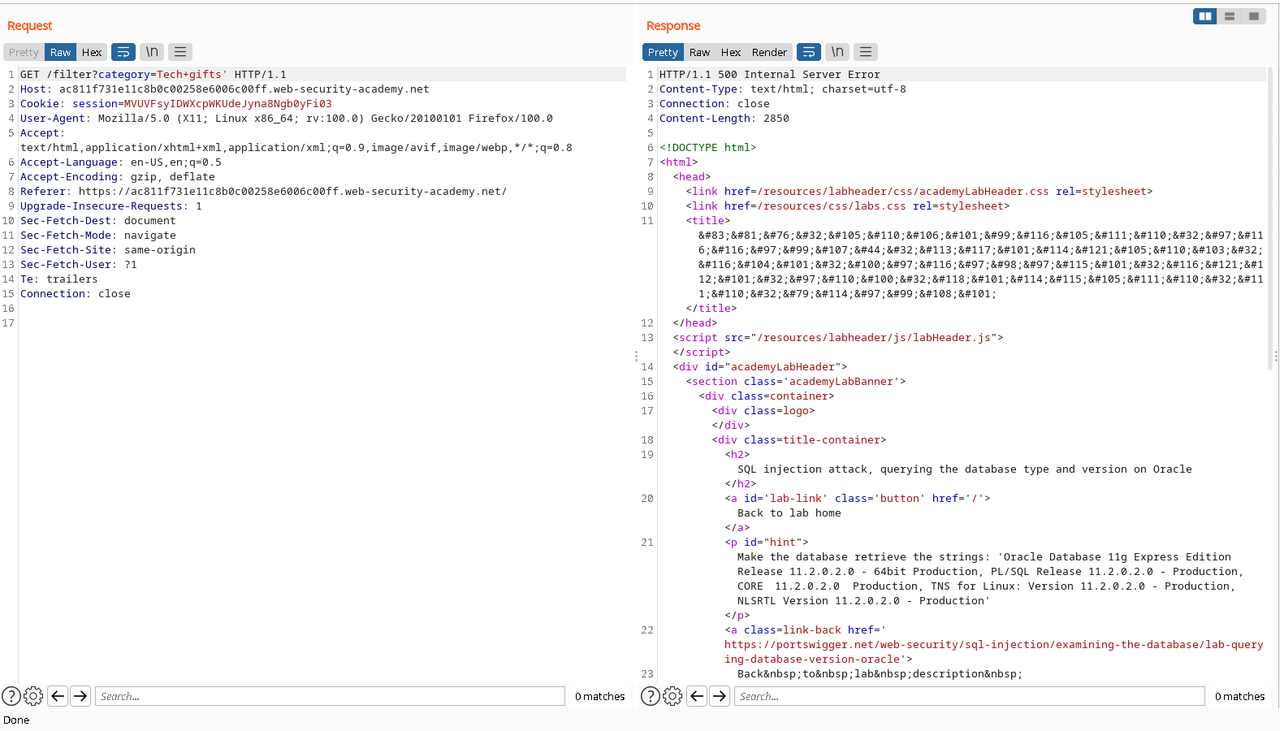
Task: Show non-printable characters in the Response
Action: pos(836,51)
